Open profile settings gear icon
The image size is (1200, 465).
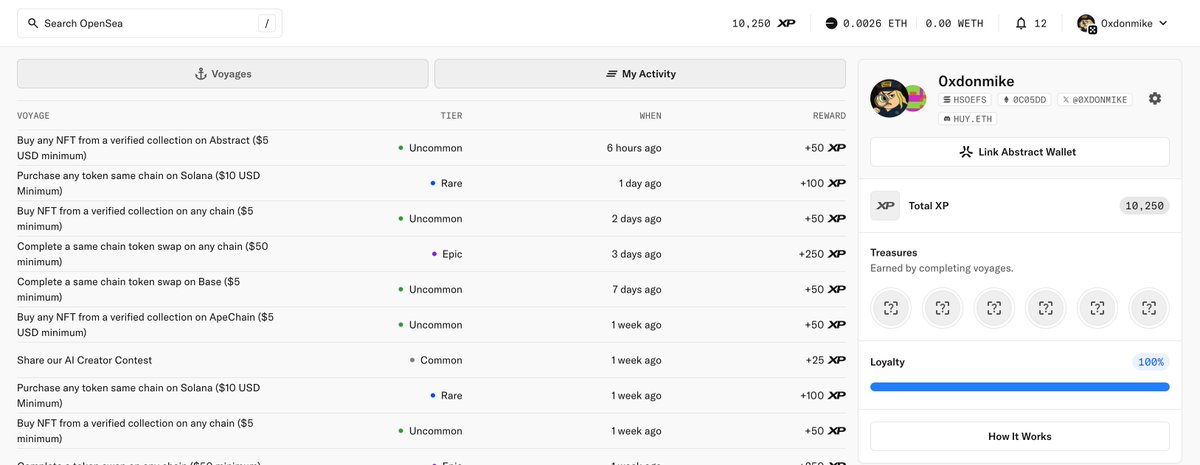[1155, 98]
